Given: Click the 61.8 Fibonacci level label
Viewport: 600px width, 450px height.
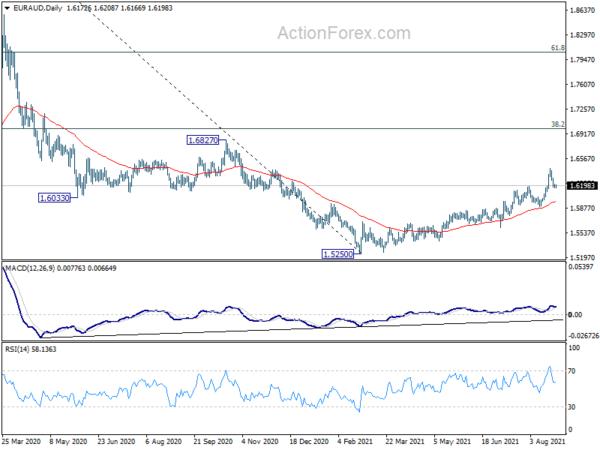Looking at the screenshot, I should 558,48.
